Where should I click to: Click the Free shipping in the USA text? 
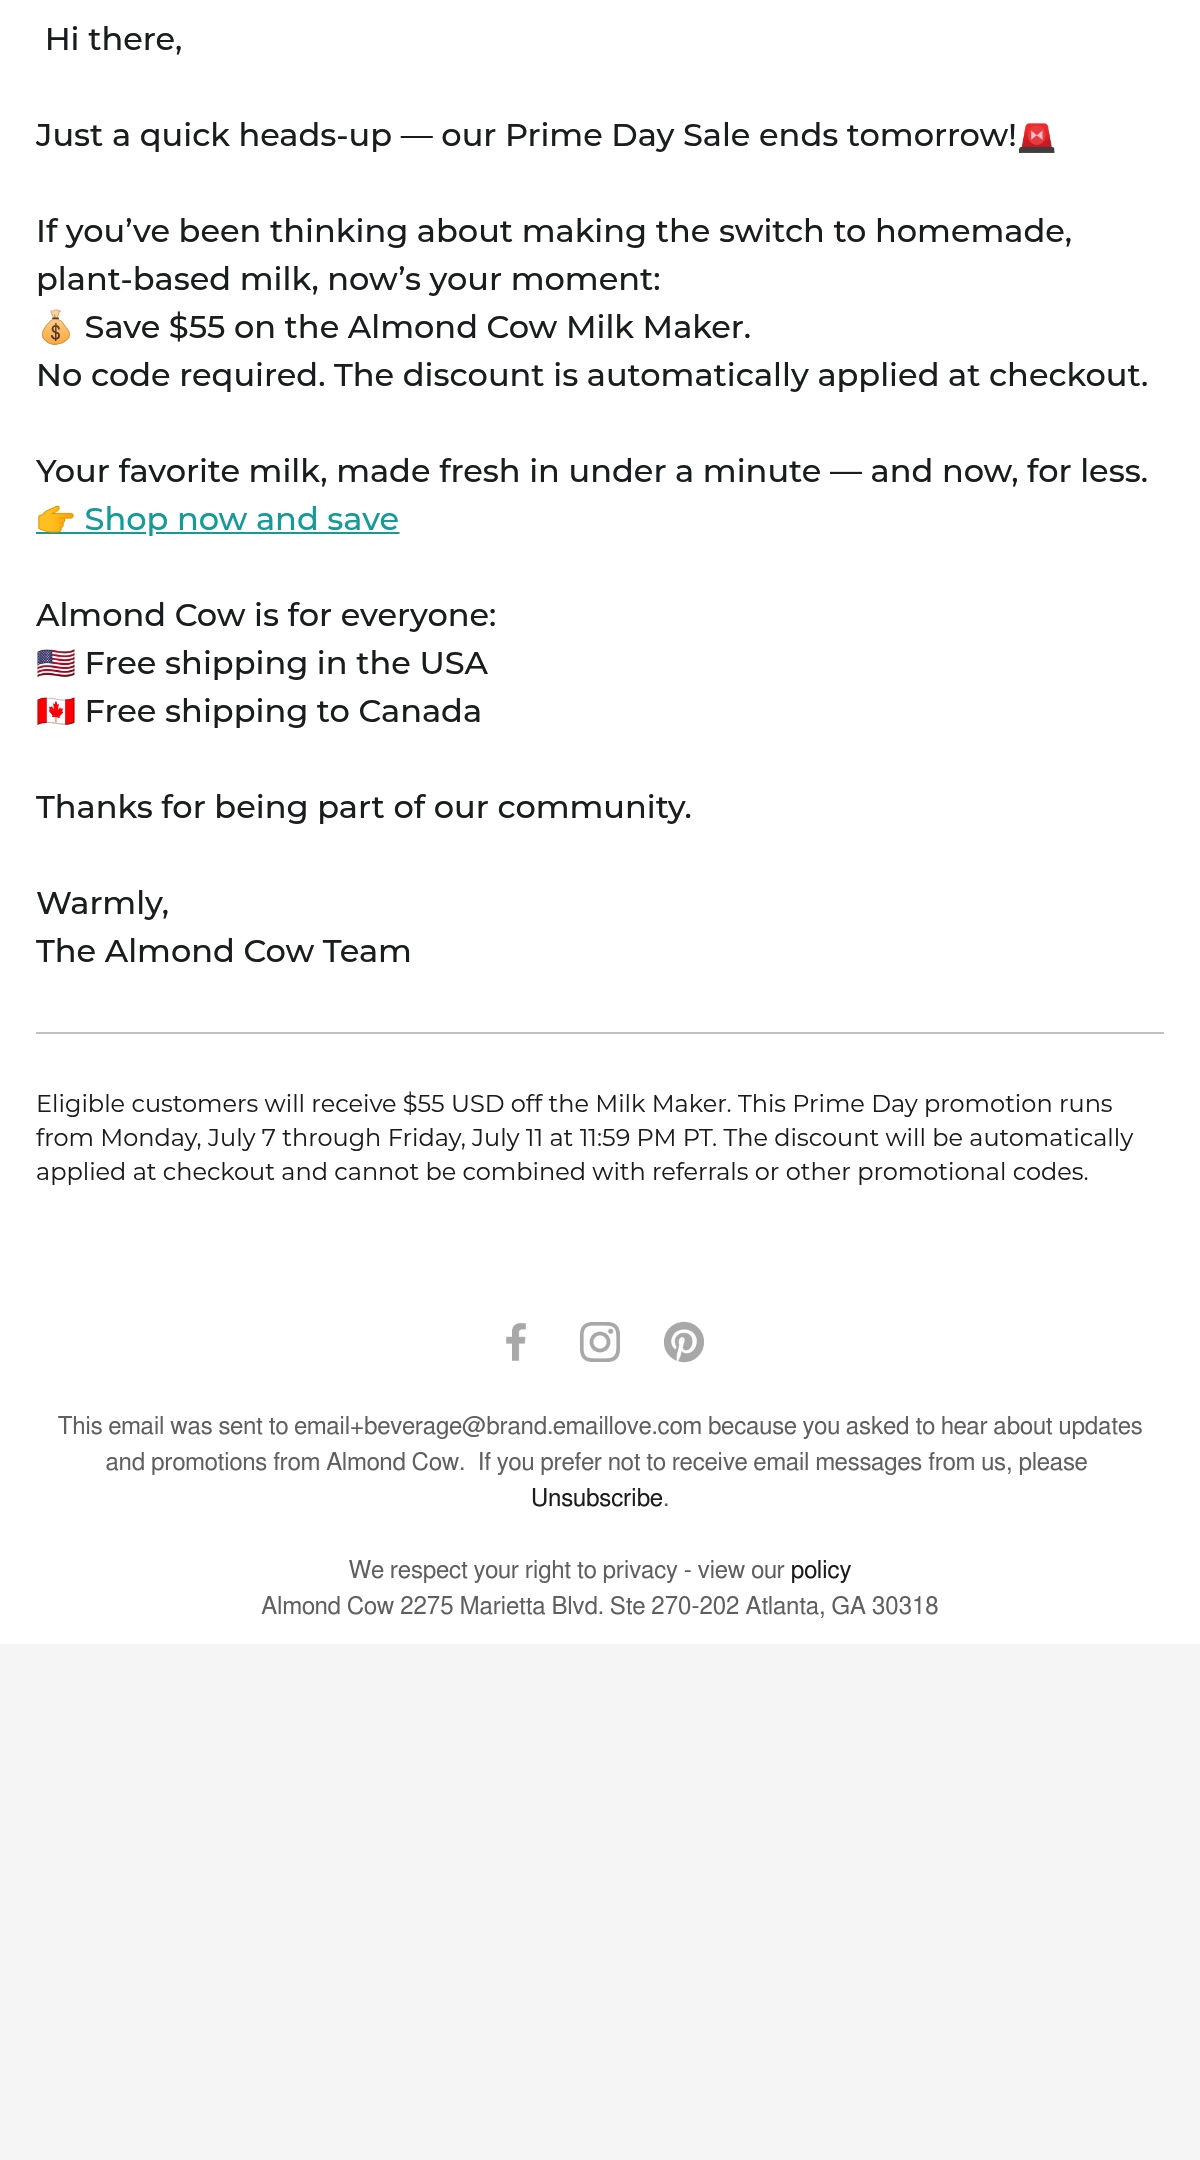pyautogui.click(x=286, y=663)
